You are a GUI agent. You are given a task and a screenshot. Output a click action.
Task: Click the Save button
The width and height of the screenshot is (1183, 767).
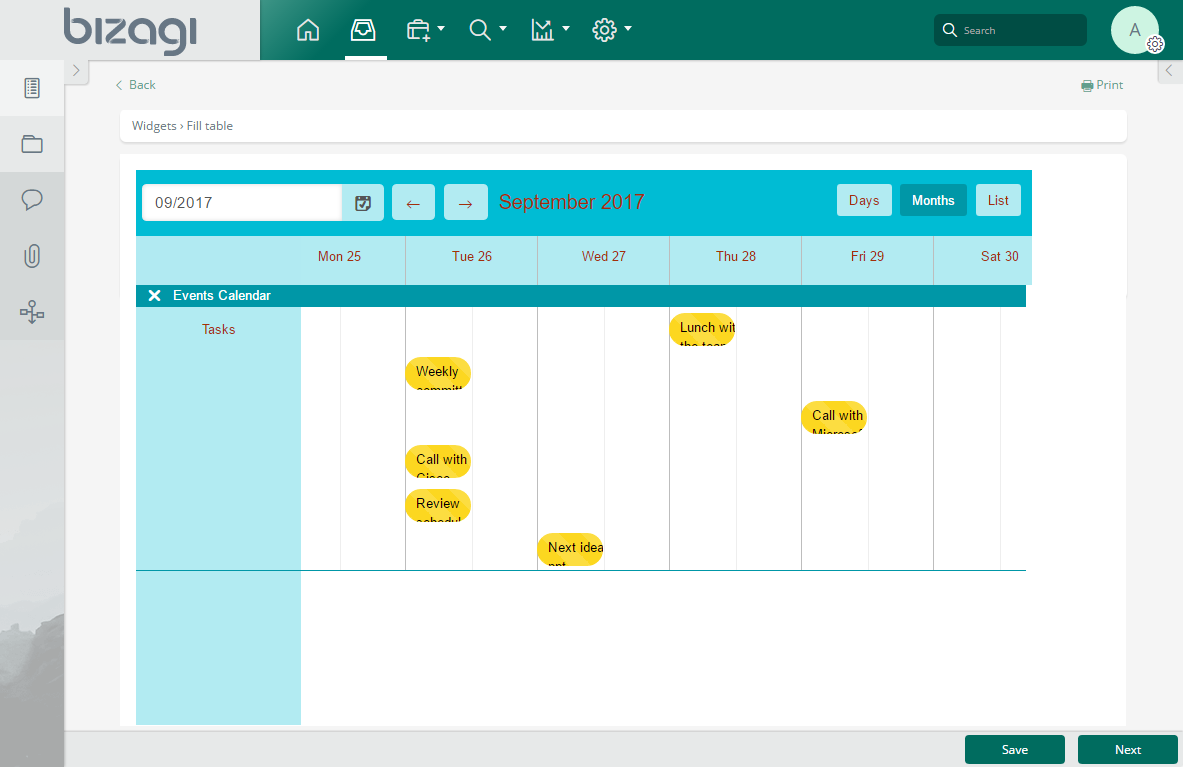tap(1014, 750)
